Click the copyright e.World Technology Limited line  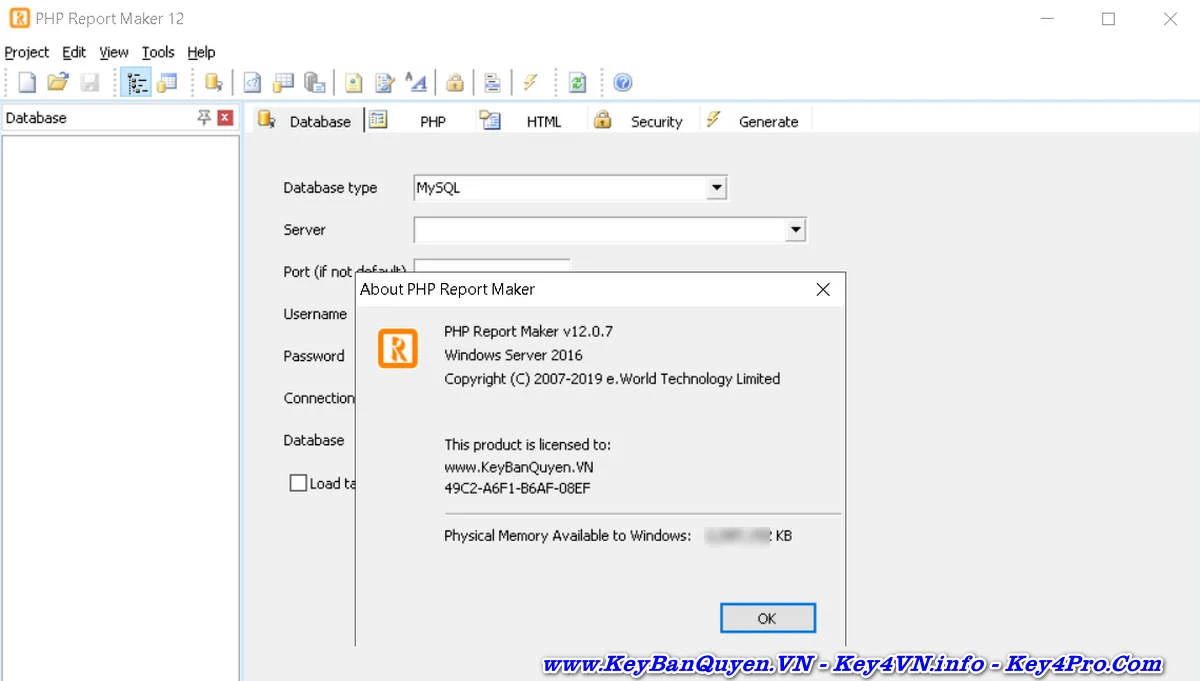[612, 379]
